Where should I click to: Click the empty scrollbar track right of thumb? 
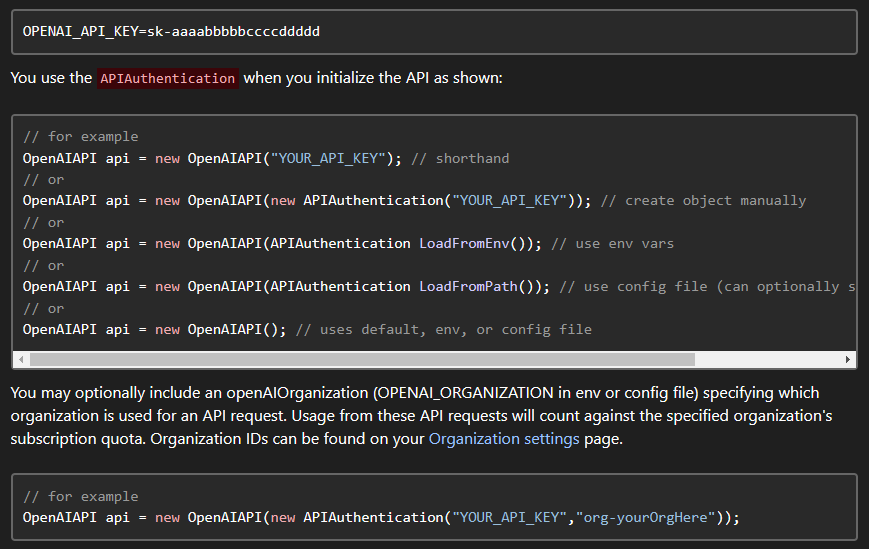768,360
